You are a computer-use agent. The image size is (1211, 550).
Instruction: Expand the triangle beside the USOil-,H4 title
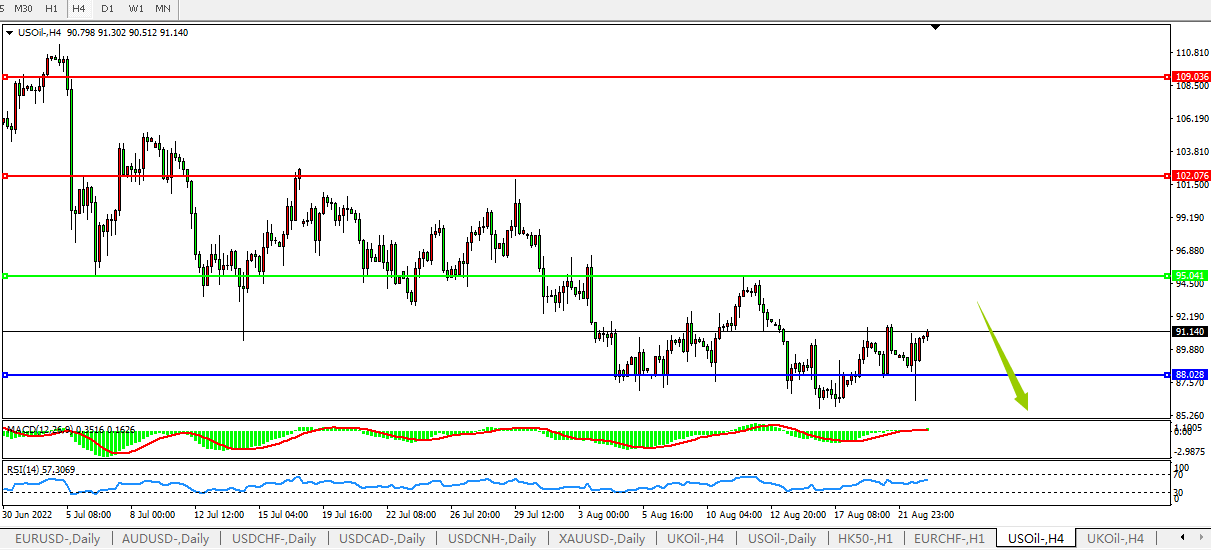pyautogui.click(x=10, y=33)
